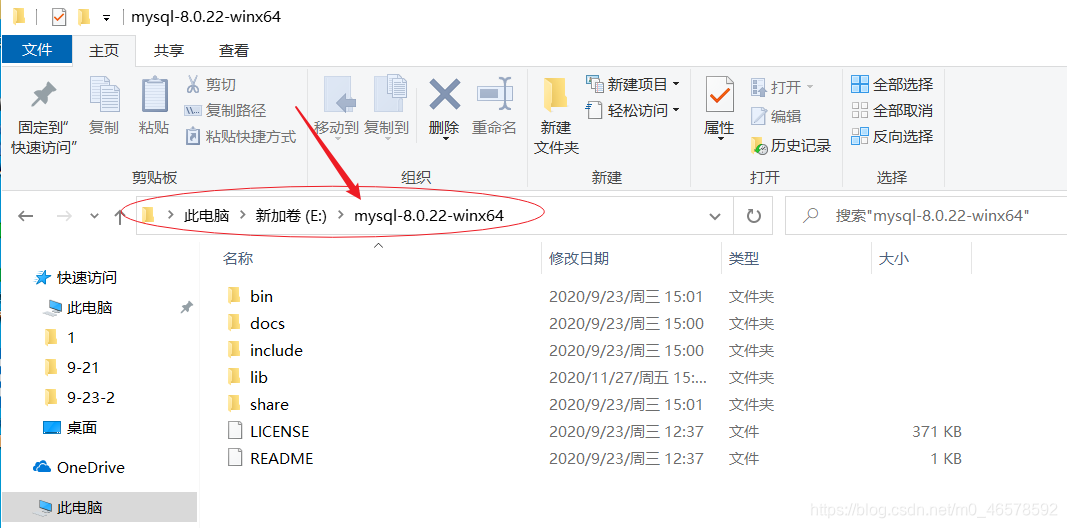Click 全部选择 (Select all)
The width and height of the screenshot is (1067, 528).
point(892,84)
